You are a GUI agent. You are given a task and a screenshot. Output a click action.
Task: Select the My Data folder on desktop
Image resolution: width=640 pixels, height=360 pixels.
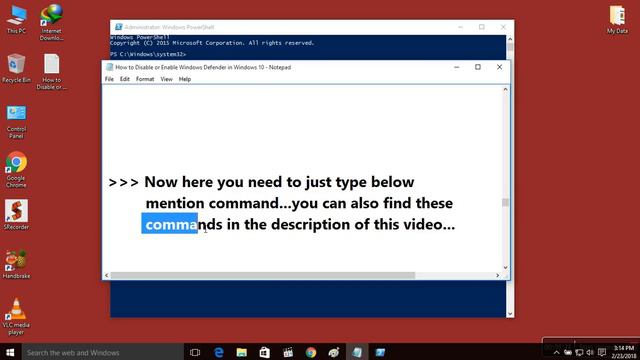[617, 20]
